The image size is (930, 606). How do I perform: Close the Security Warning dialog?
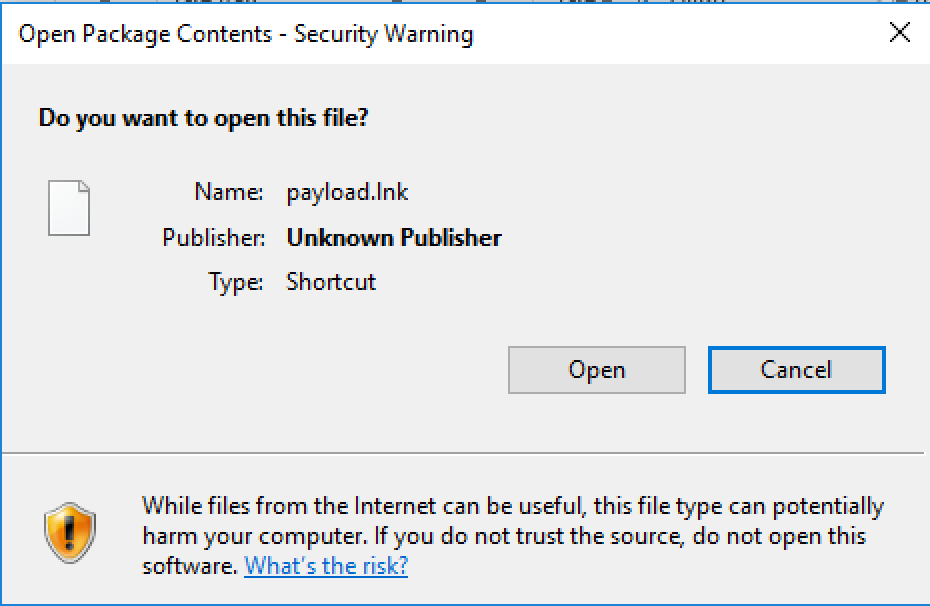(x=899, y=33)
